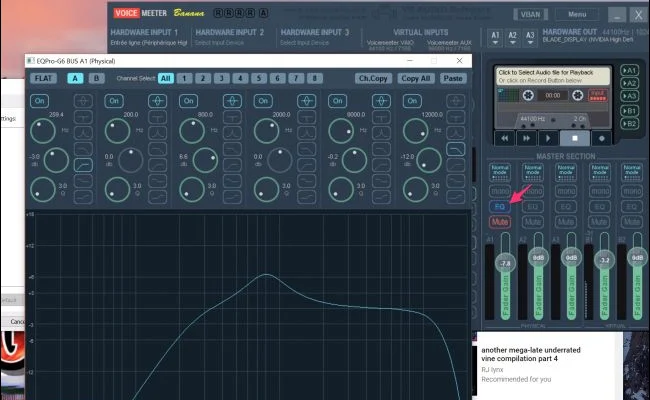Toggle On for the 2000.0 Hz band
The width and height of the screenshot is (650, 400).
point(263,101)
